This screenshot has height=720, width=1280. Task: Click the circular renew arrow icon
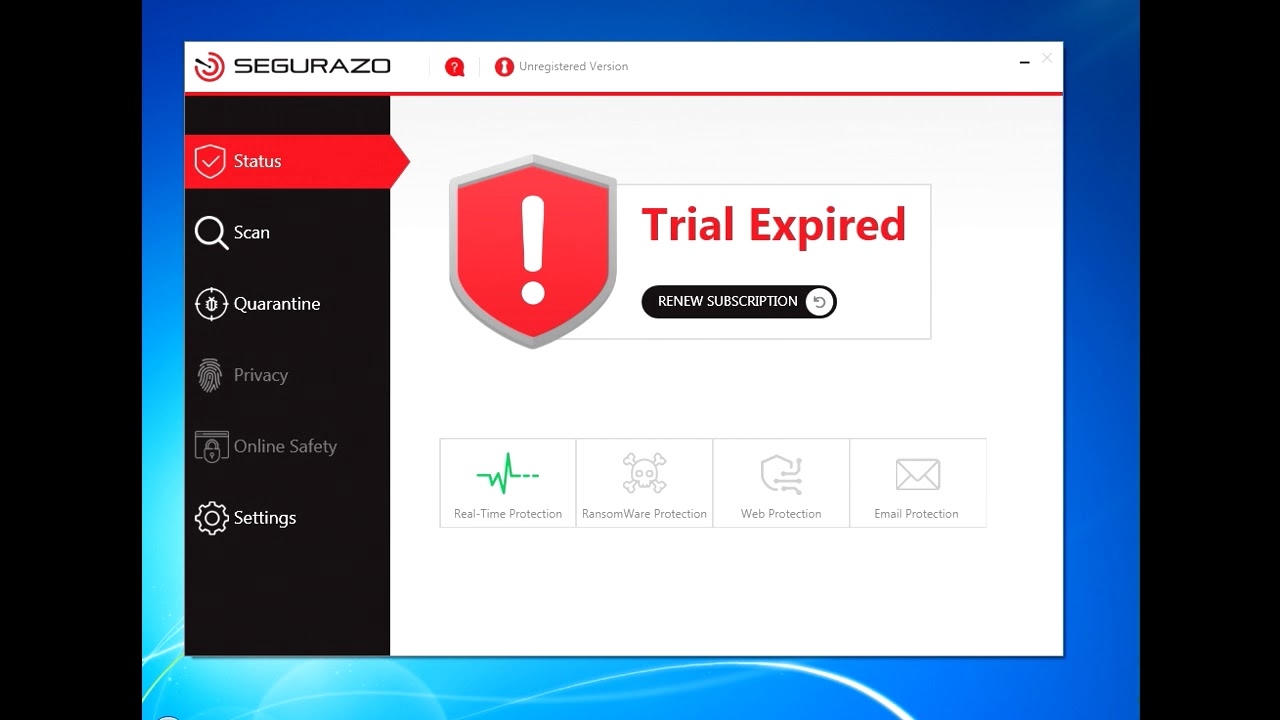tap(820, 302)
